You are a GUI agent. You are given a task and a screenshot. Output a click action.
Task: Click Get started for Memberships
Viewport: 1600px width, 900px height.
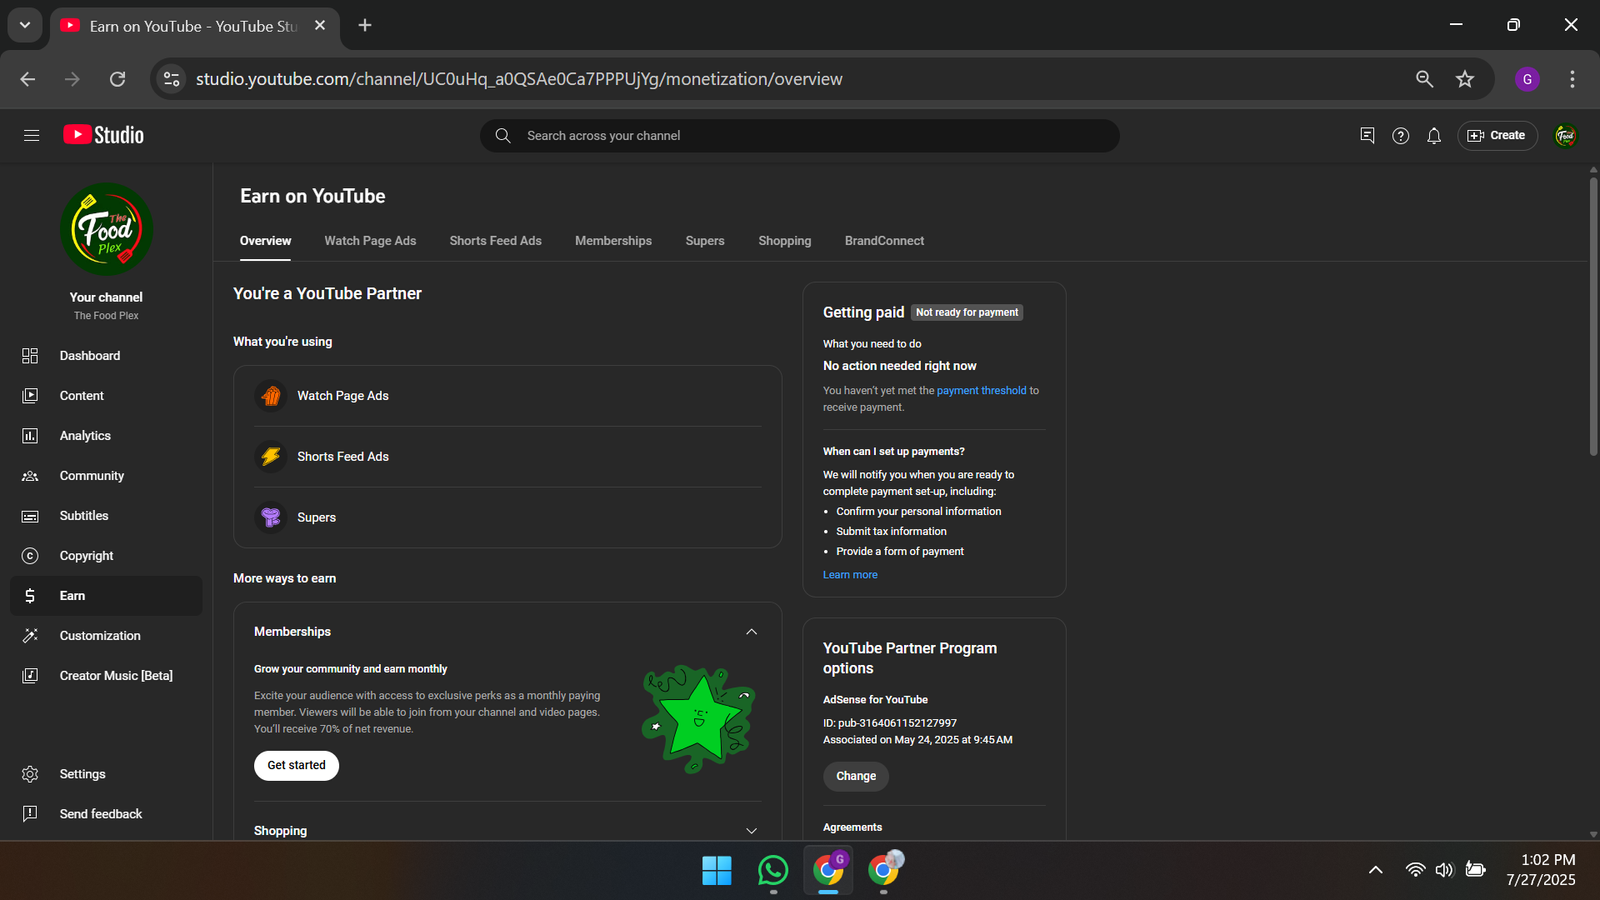pos(296,765)
